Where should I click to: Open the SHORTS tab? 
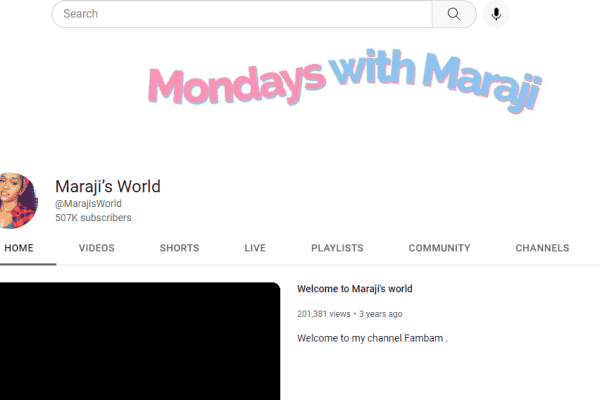(x=179, y=248)
